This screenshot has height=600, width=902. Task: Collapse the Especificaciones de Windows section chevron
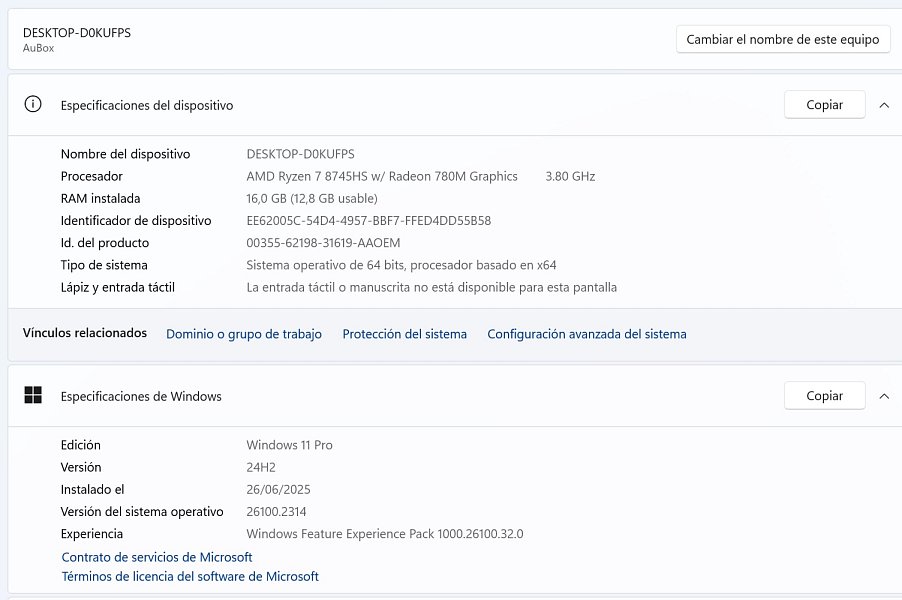click(x=884, y=397)
